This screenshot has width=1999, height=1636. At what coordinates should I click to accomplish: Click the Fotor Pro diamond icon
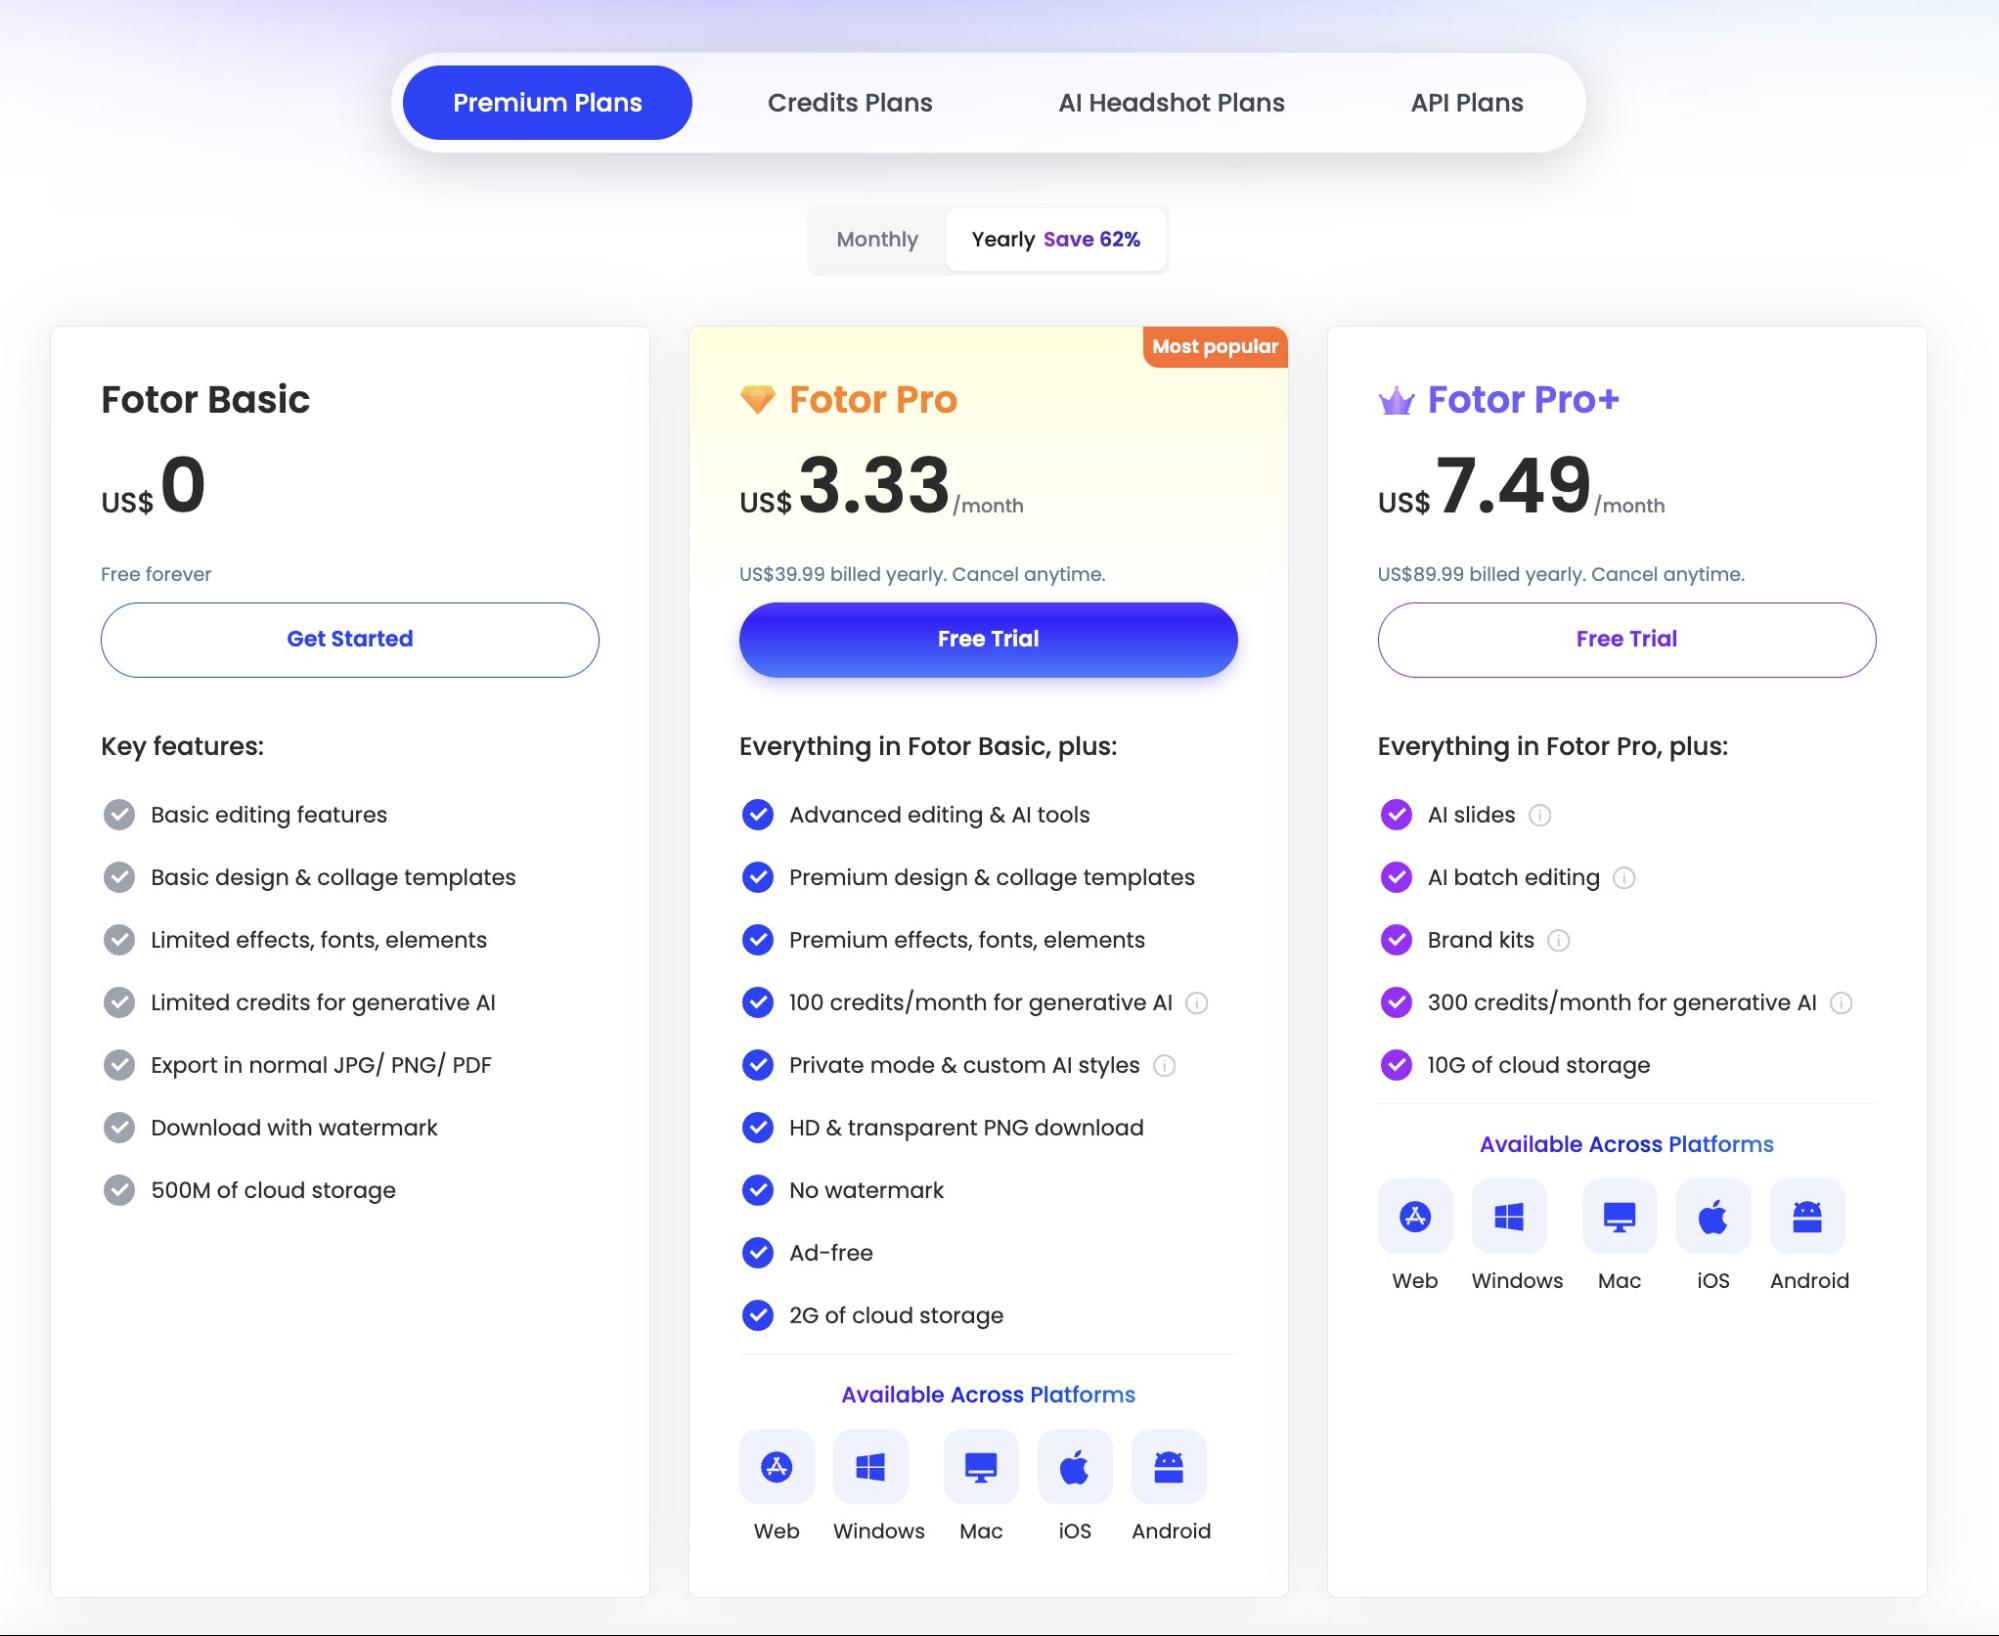[x=757, y=399]
